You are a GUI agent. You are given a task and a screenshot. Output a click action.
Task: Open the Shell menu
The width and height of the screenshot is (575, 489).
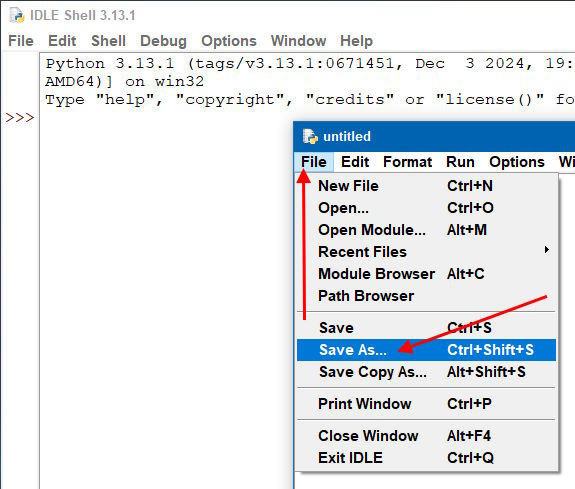pyautogui.click(x=109, y=41)
